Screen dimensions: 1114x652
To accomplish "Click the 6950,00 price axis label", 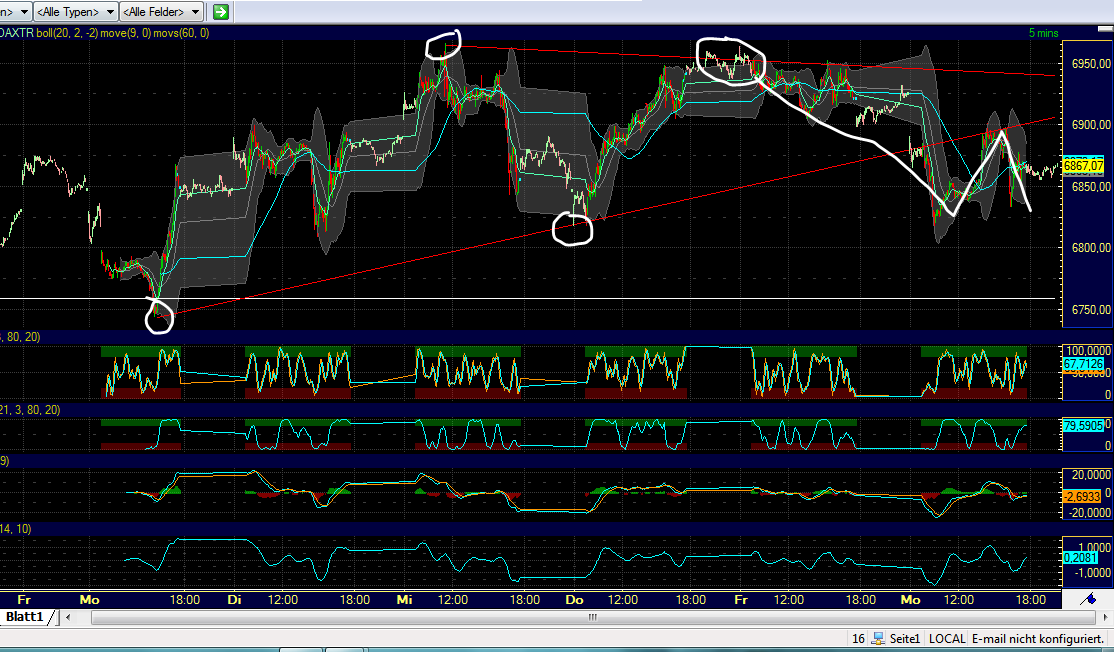I will (x=1091, y=64).
